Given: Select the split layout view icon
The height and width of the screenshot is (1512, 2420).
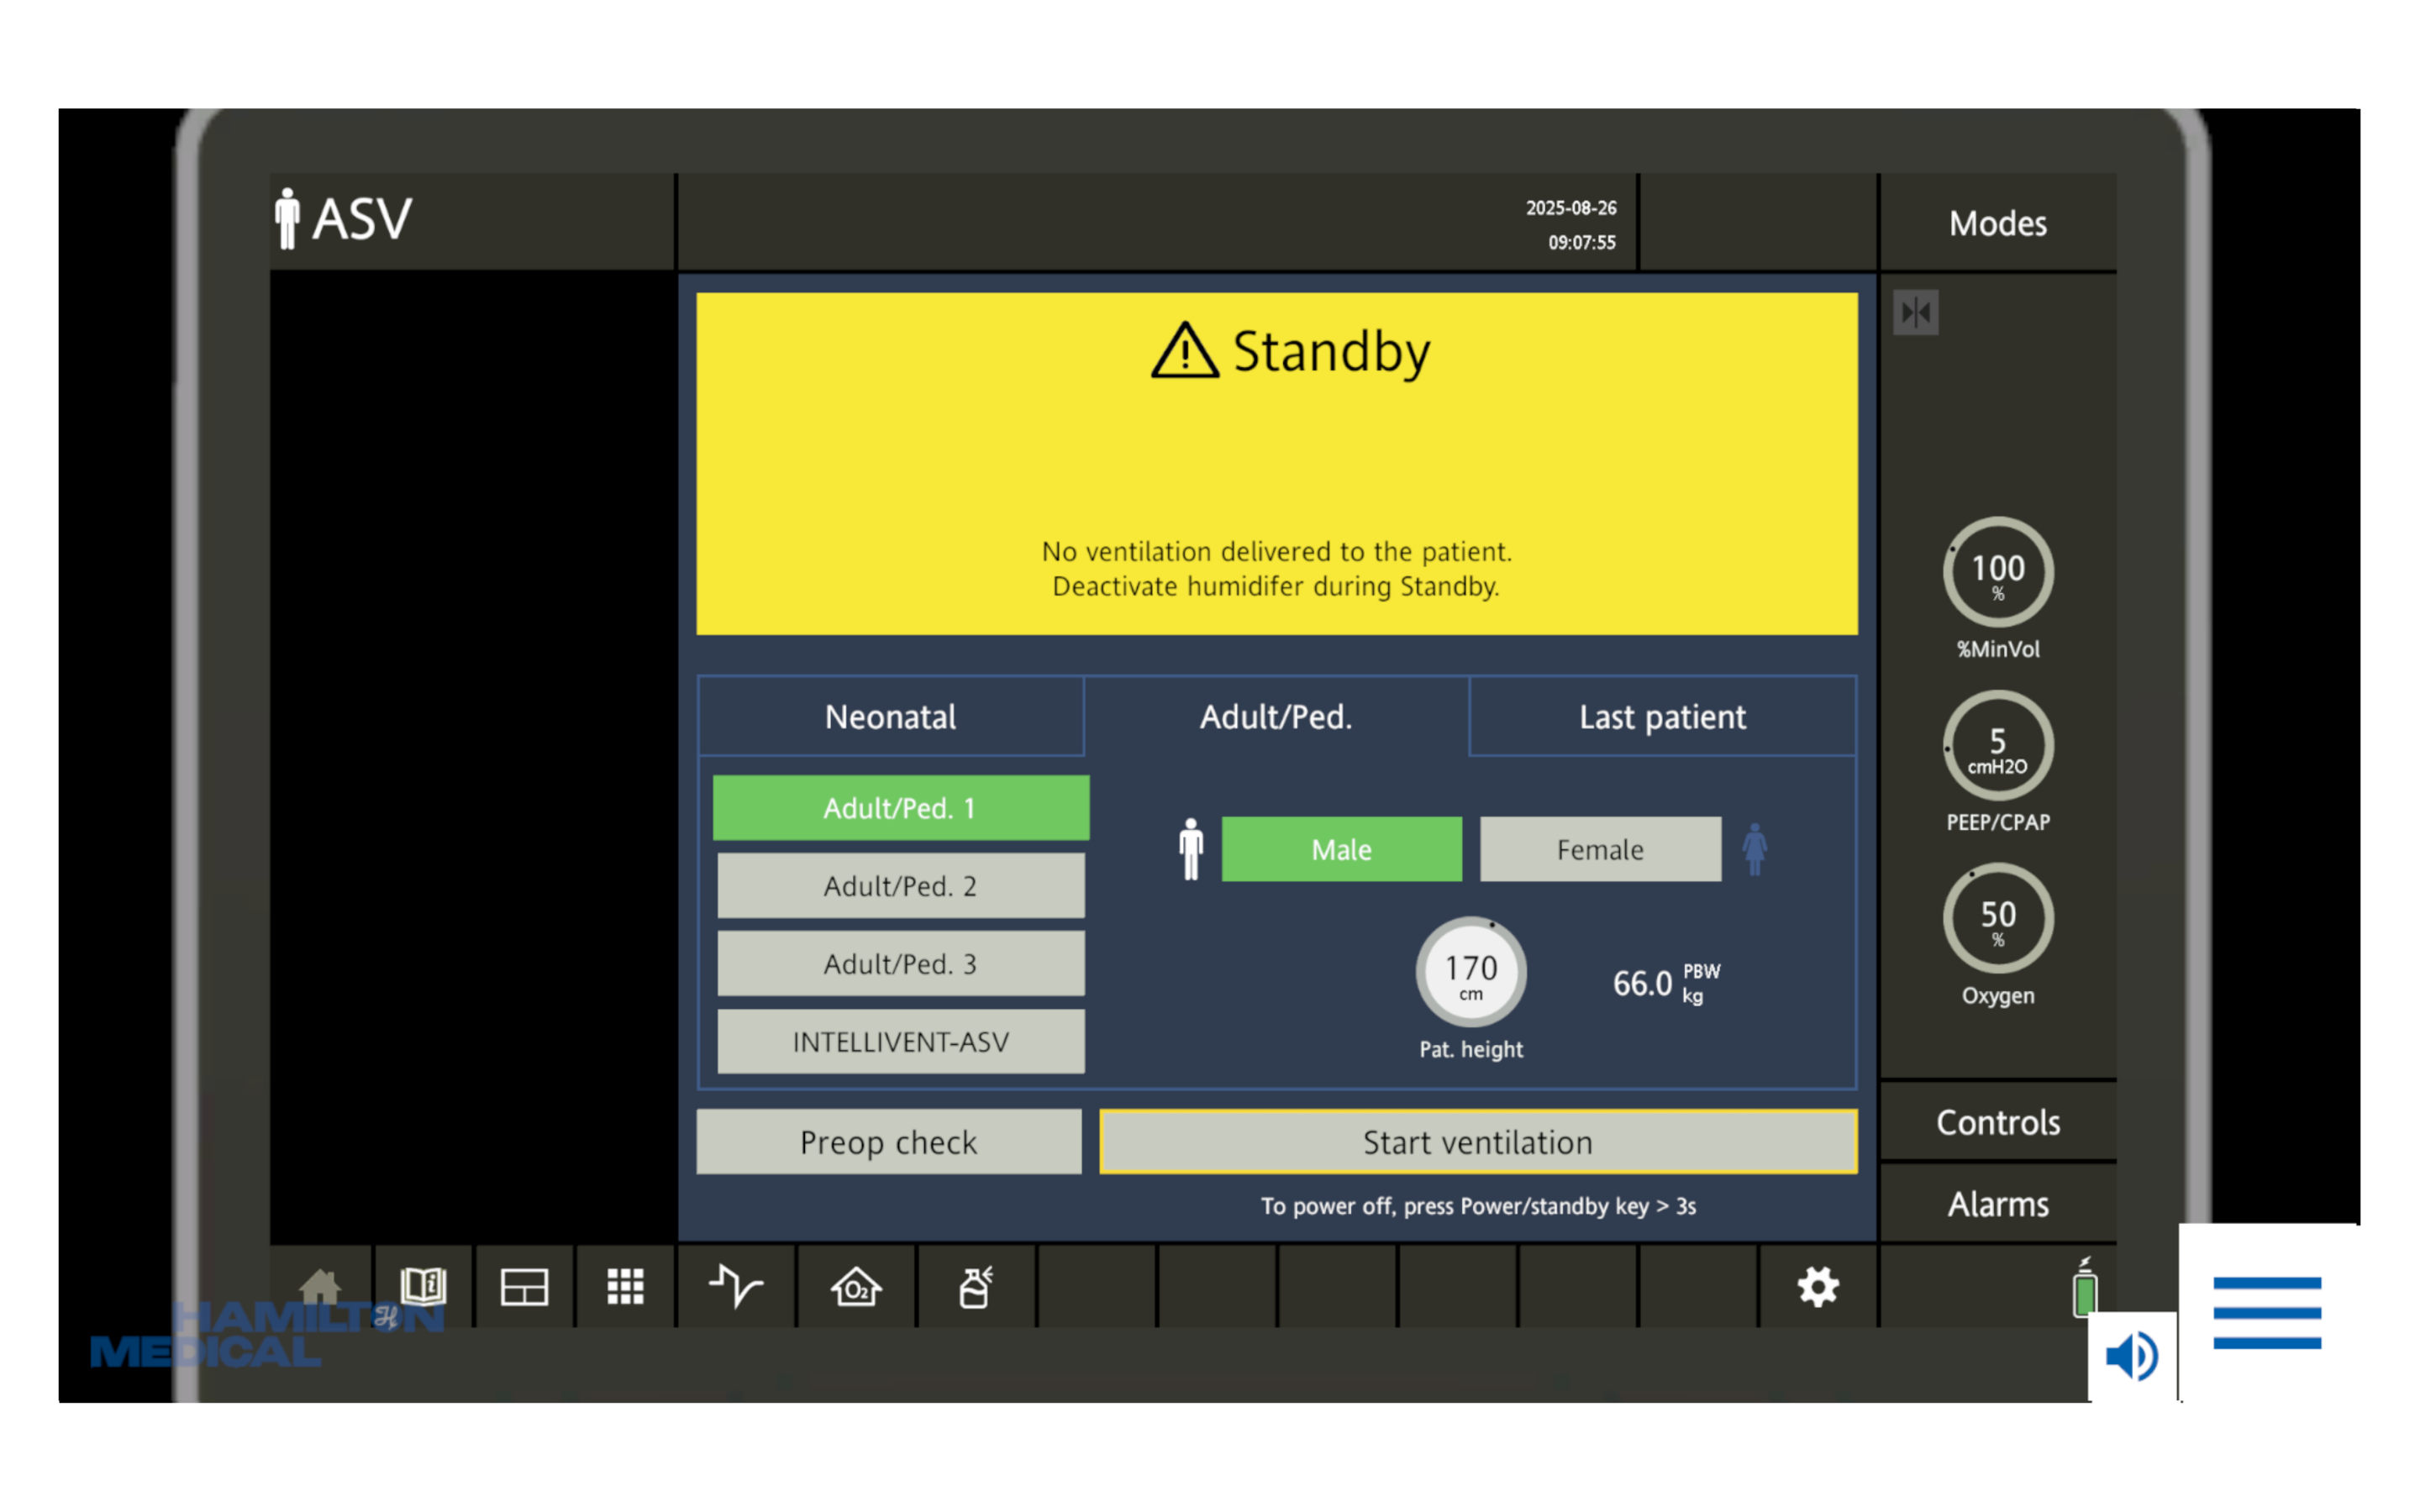Looking at the screenshot, I should click(524, 1287).
